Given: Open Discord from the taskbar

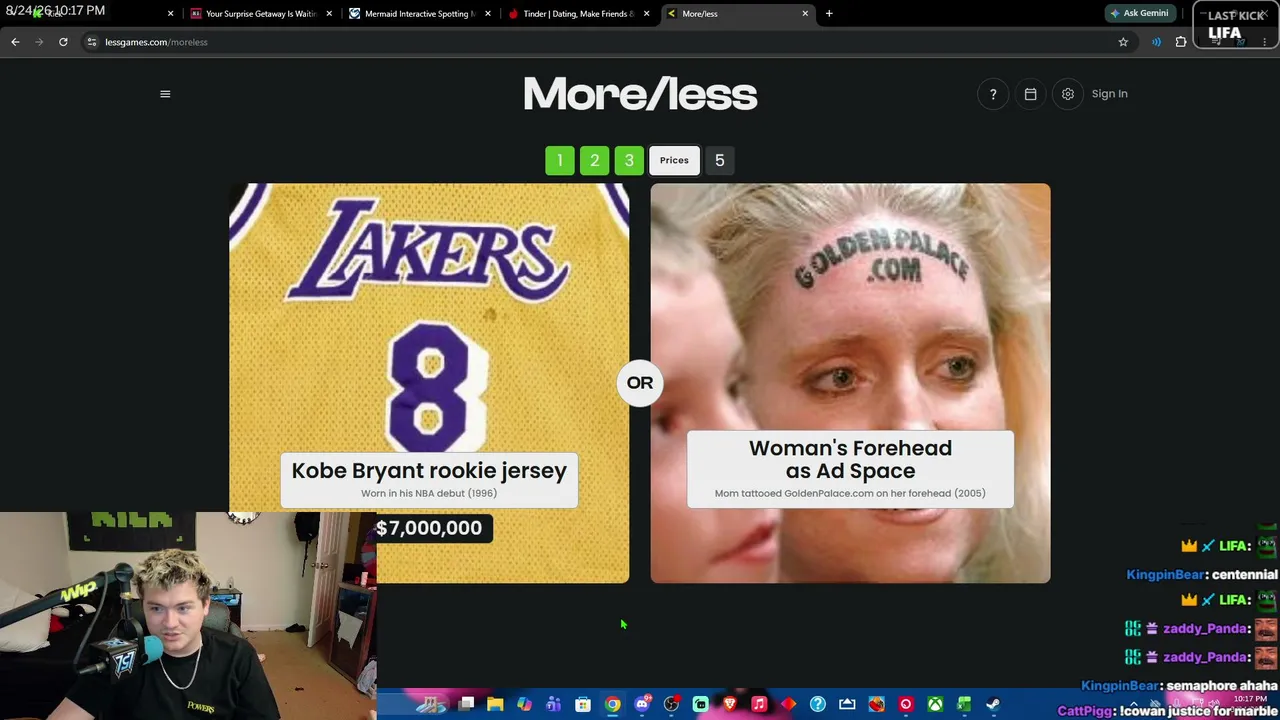Looking at the screenshot, I should 642,704.
